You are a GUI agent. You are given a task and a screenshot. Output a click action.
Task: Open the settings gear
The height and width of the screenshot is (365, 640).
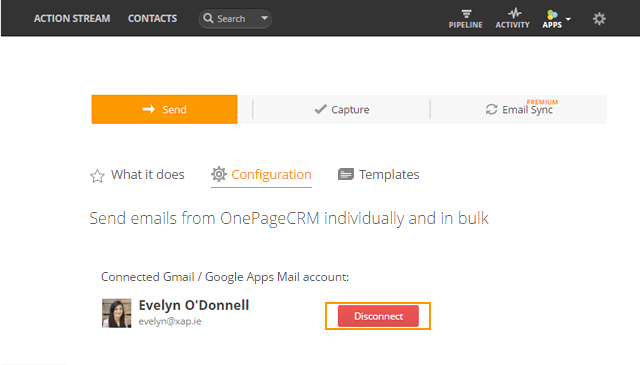(x=599, y=19)
